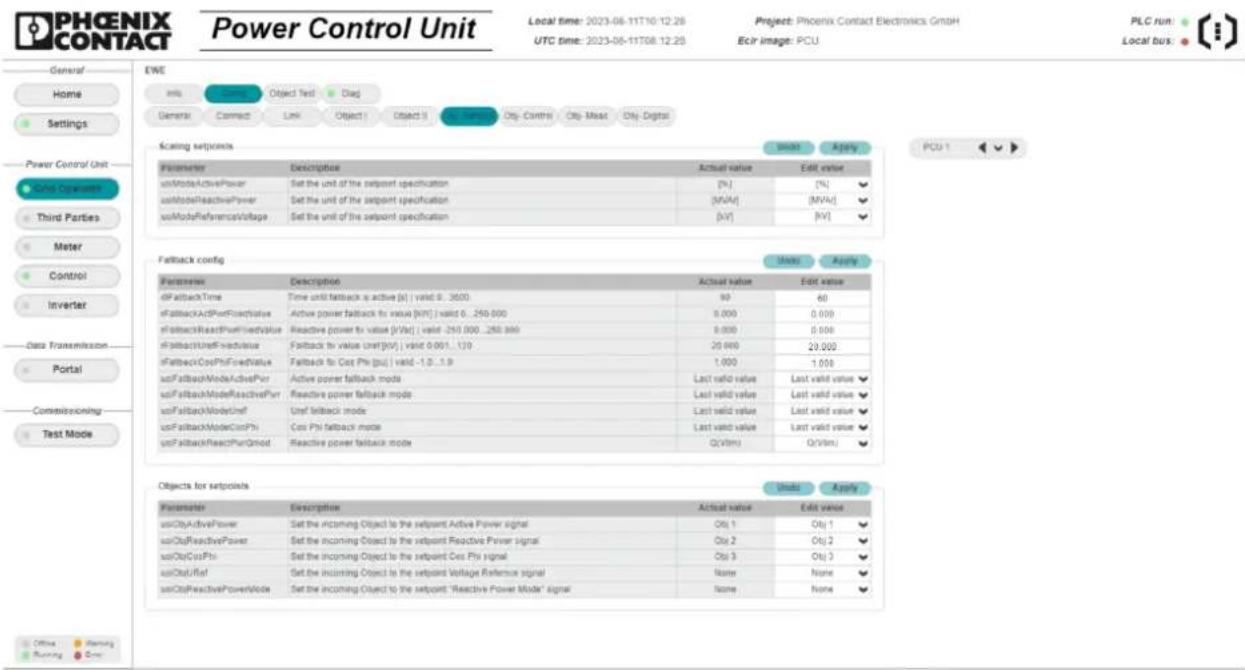Screen dimensions: 1245x670
Task: Click Undo in Scaling setpoints
Action: (x=788, y=147)
